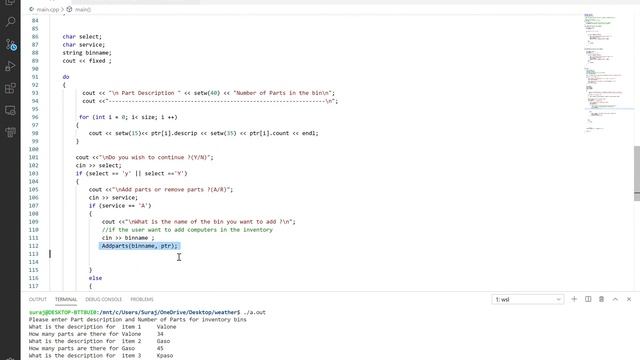Open Extensions view in activity bar
Viewport: 640px width, 360px height.
10,88
